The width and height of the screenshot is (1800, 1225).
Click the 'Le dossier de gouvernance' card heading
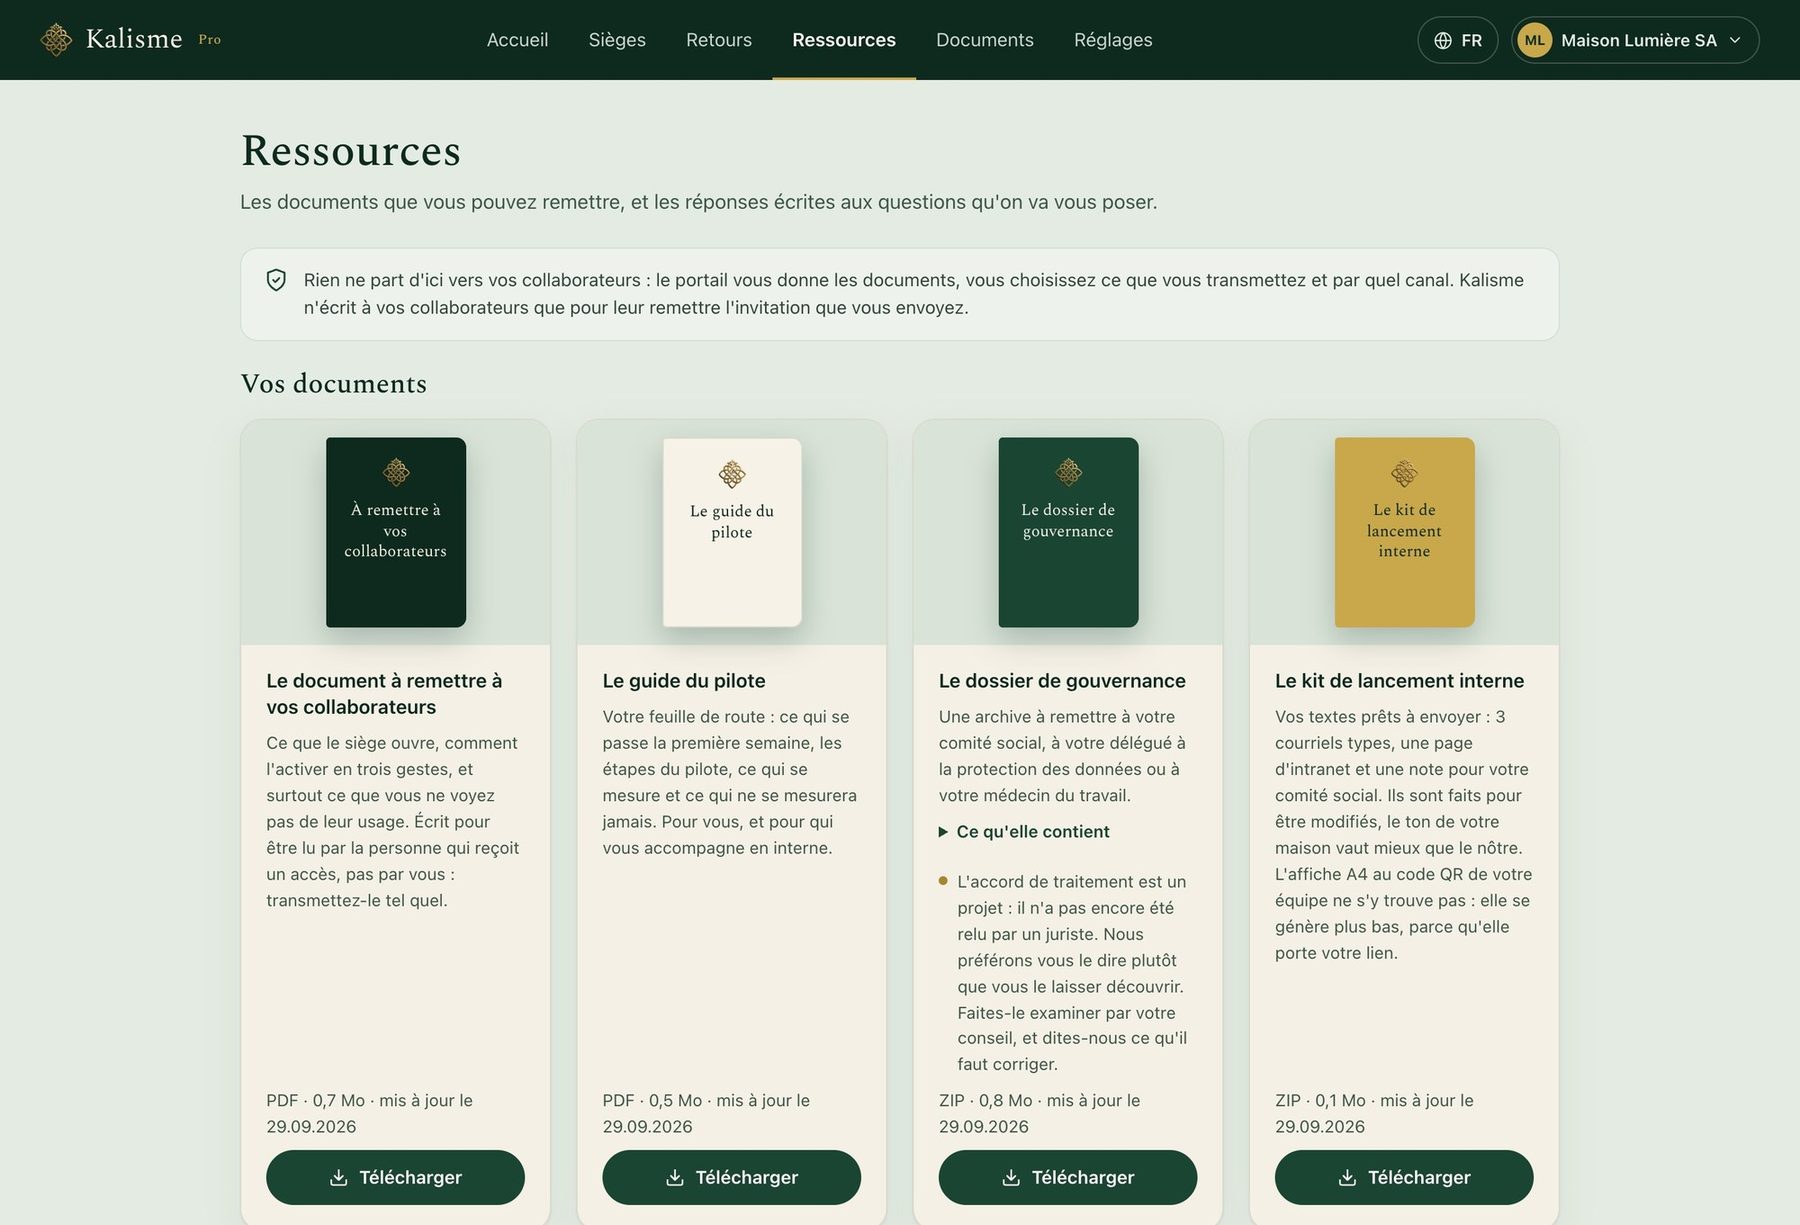(1062, 681)
